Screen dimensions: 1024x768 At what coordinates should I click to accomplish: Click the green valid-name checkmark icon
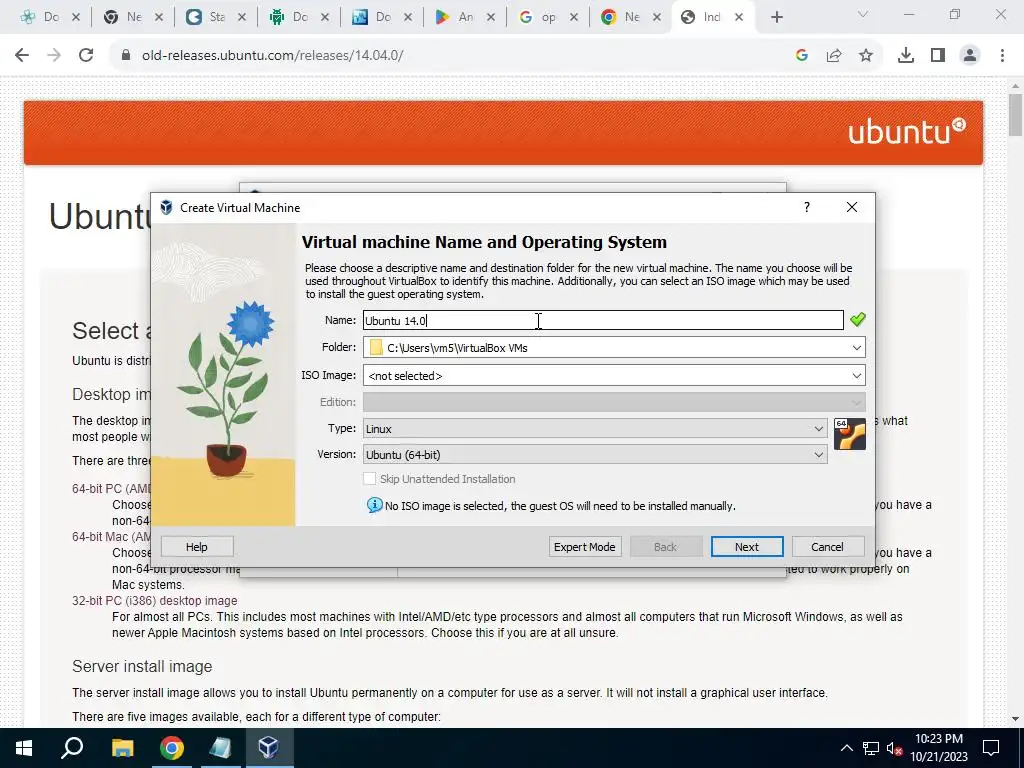[x=857, y=319]
